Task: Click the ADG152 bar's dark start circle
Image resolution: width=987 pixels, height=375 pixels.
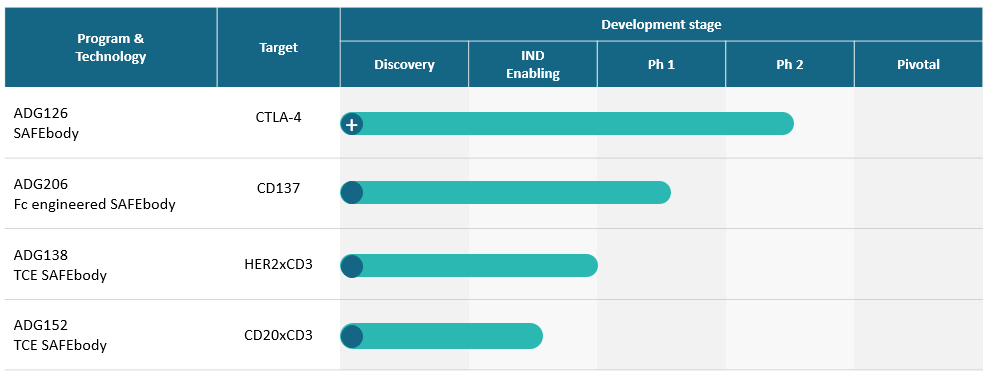Action: (352, 336)
